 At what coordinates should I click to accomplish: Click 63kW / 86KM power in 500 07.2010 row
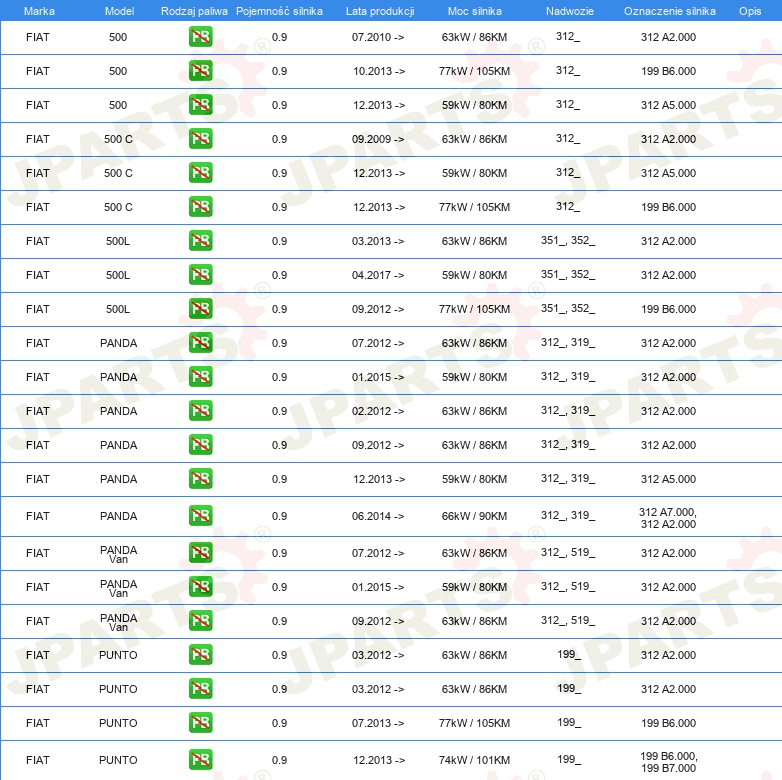click(x=474, y=37)
